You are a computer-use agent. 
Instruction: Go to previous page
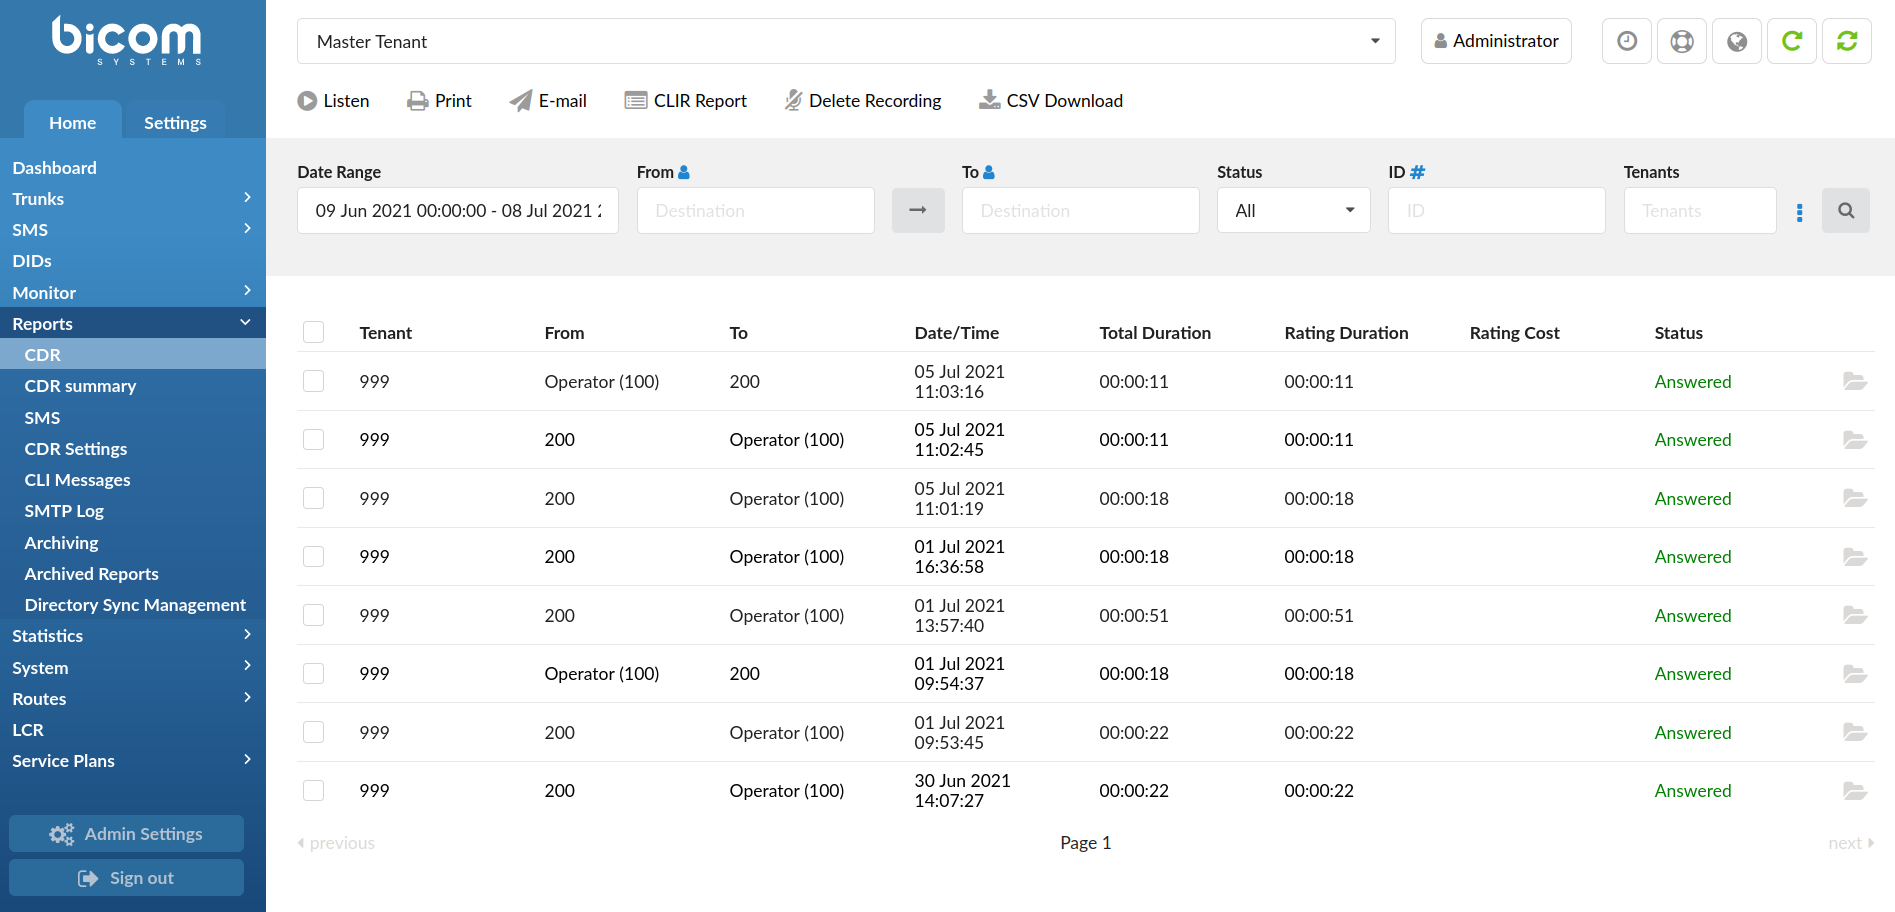tap(336, 843)
